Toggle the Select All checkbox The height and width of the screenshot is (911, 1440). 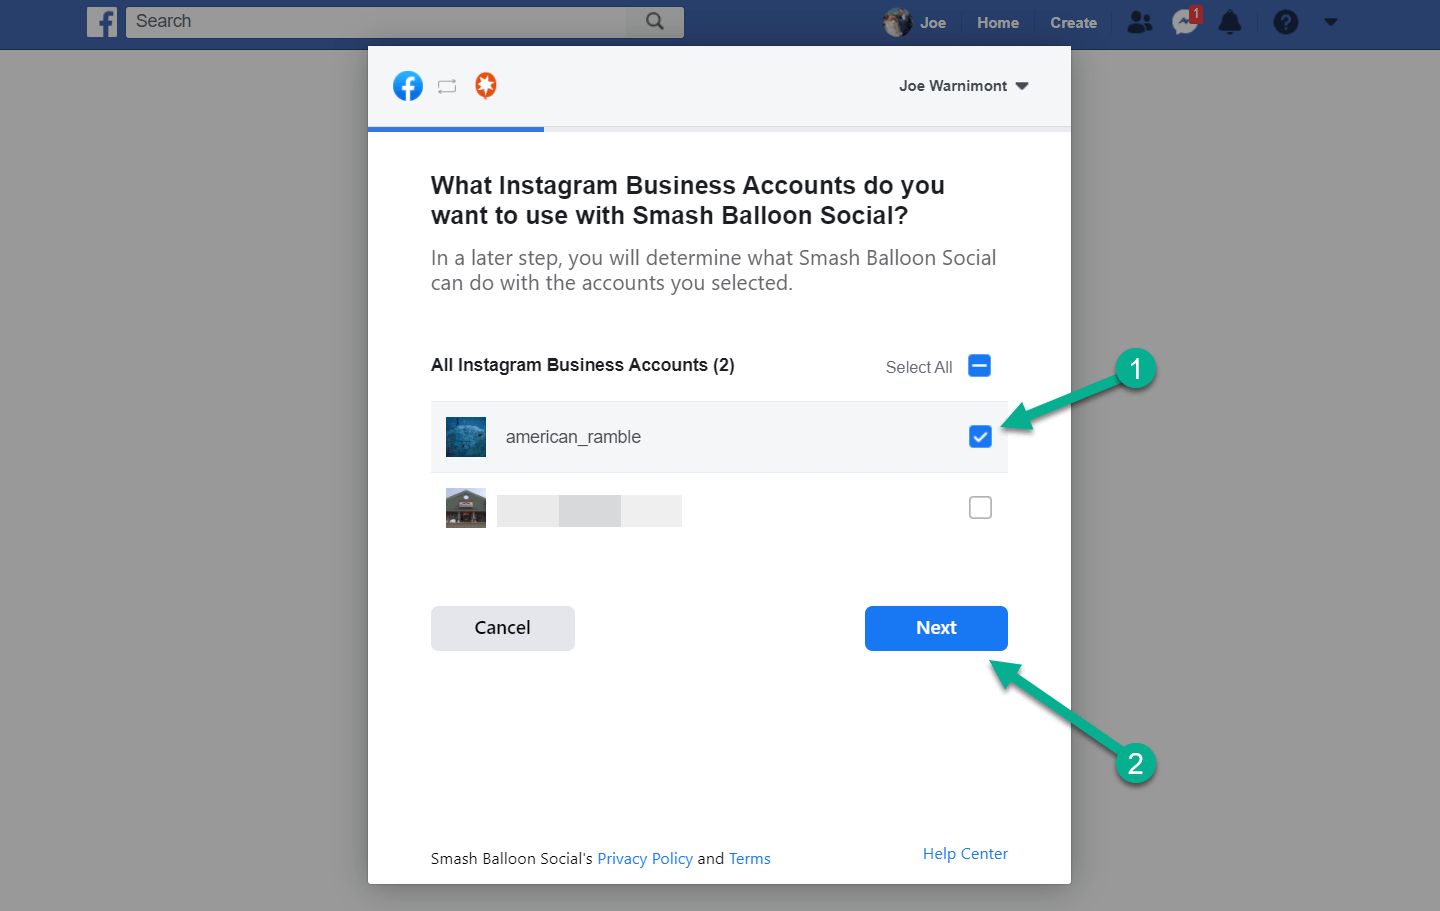(x=980, y=366)
